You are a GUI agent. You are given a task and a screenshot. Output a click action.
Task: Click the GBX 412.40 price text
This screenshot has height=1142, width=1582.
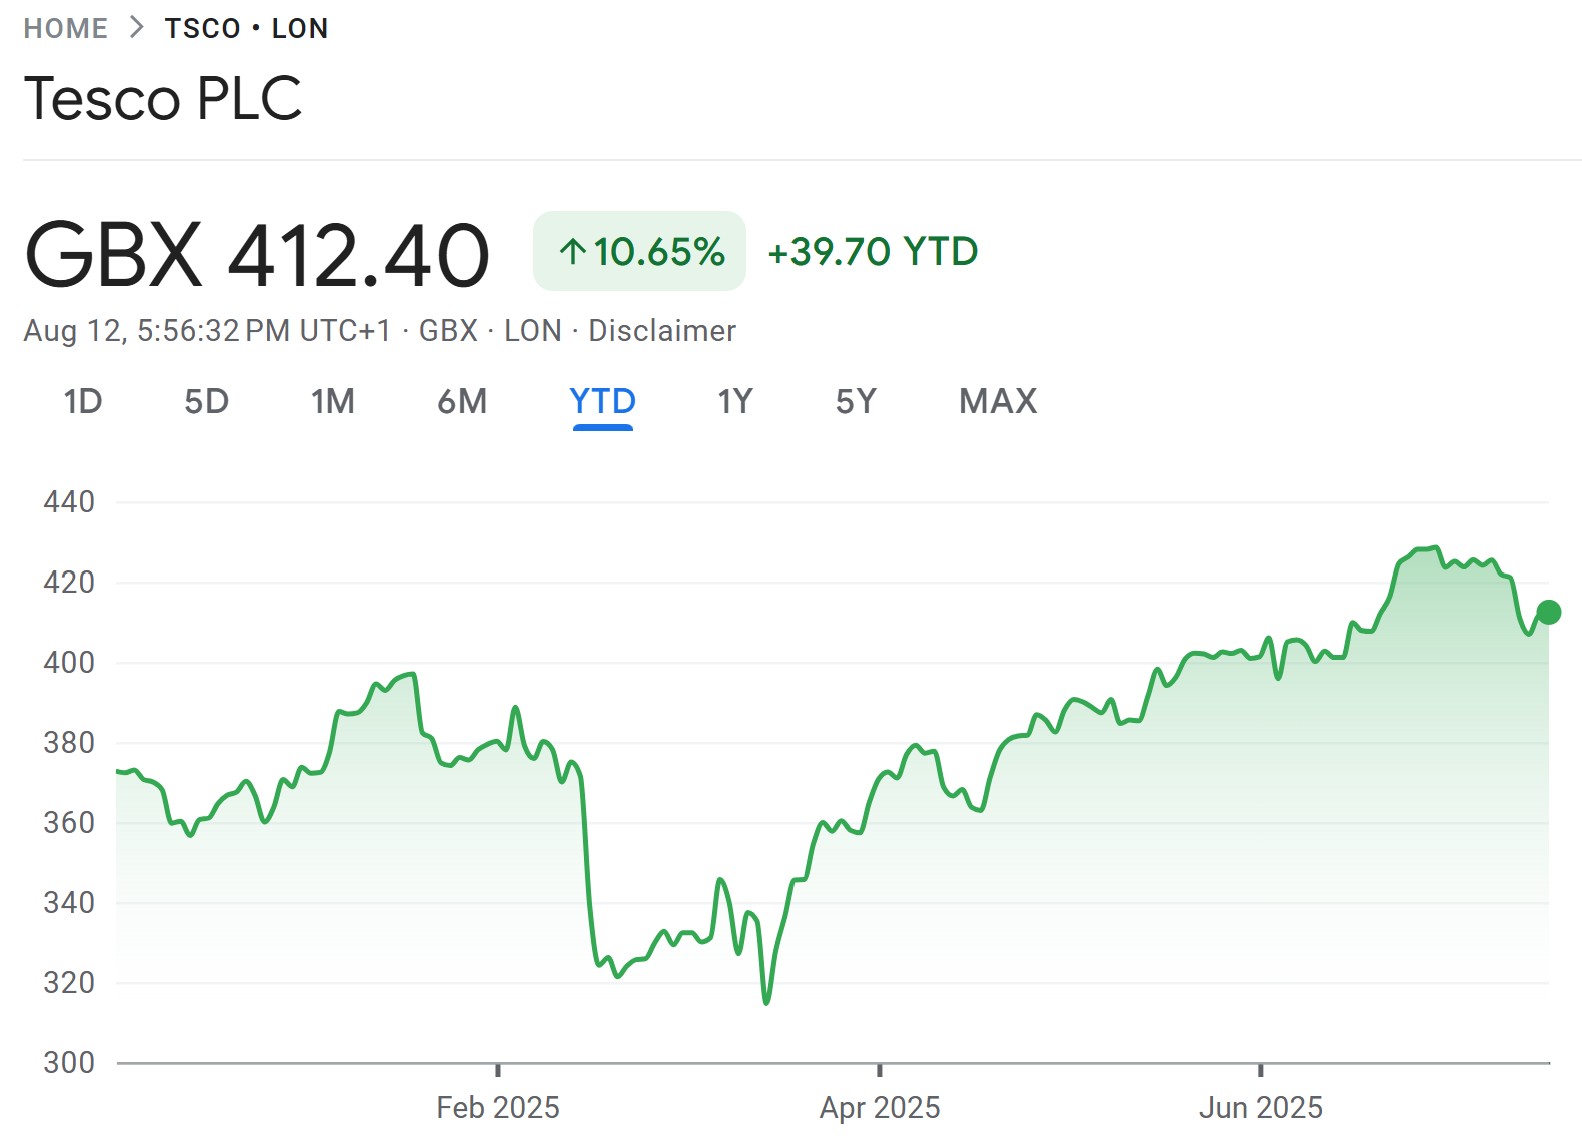pyautogui.click(x=257, y=254)
